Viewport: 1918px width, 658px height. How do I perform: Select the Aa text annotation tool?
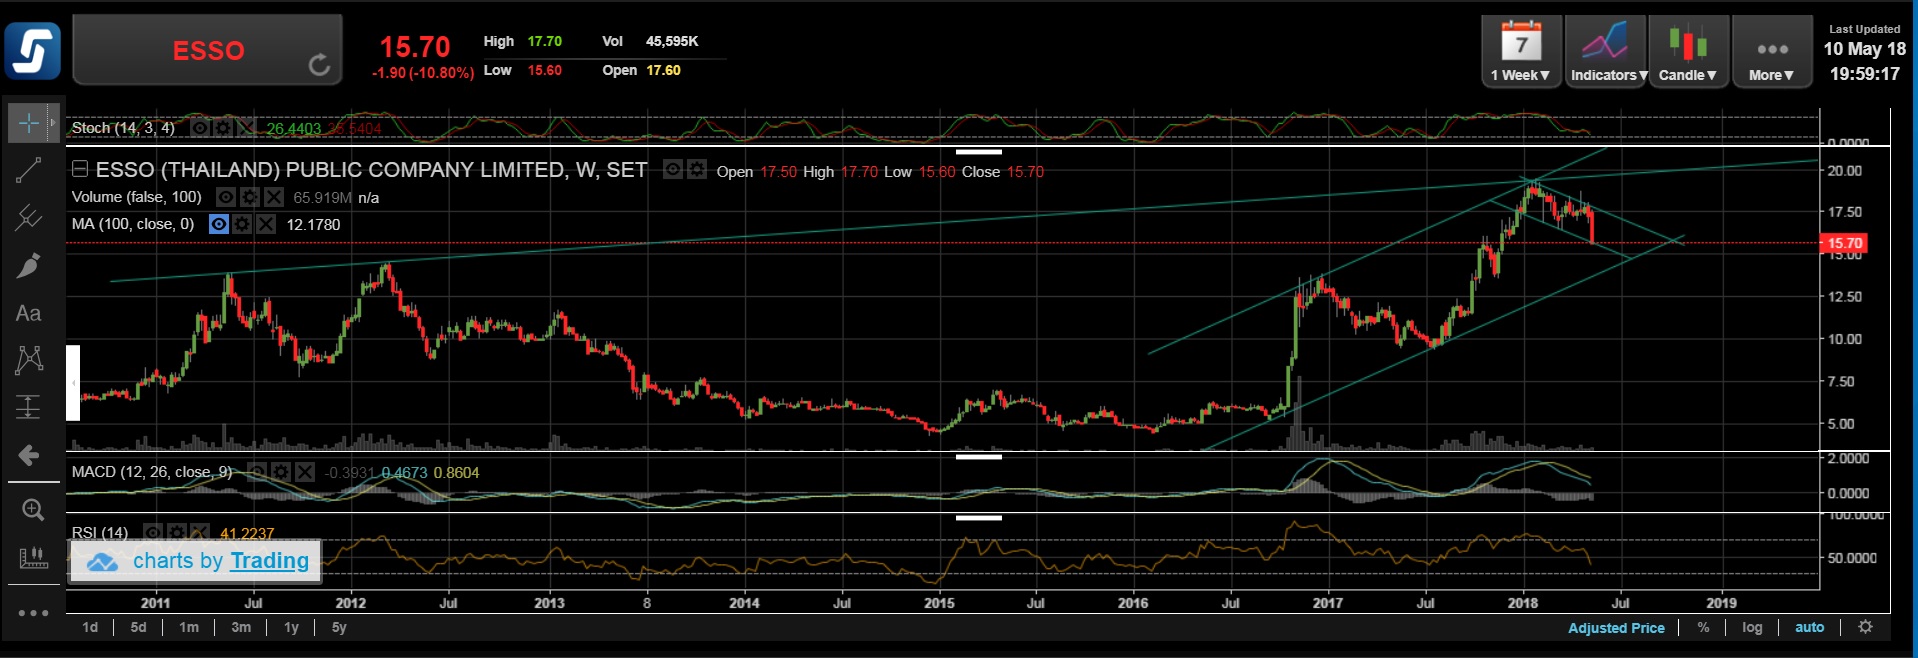[x=28, y=313]
